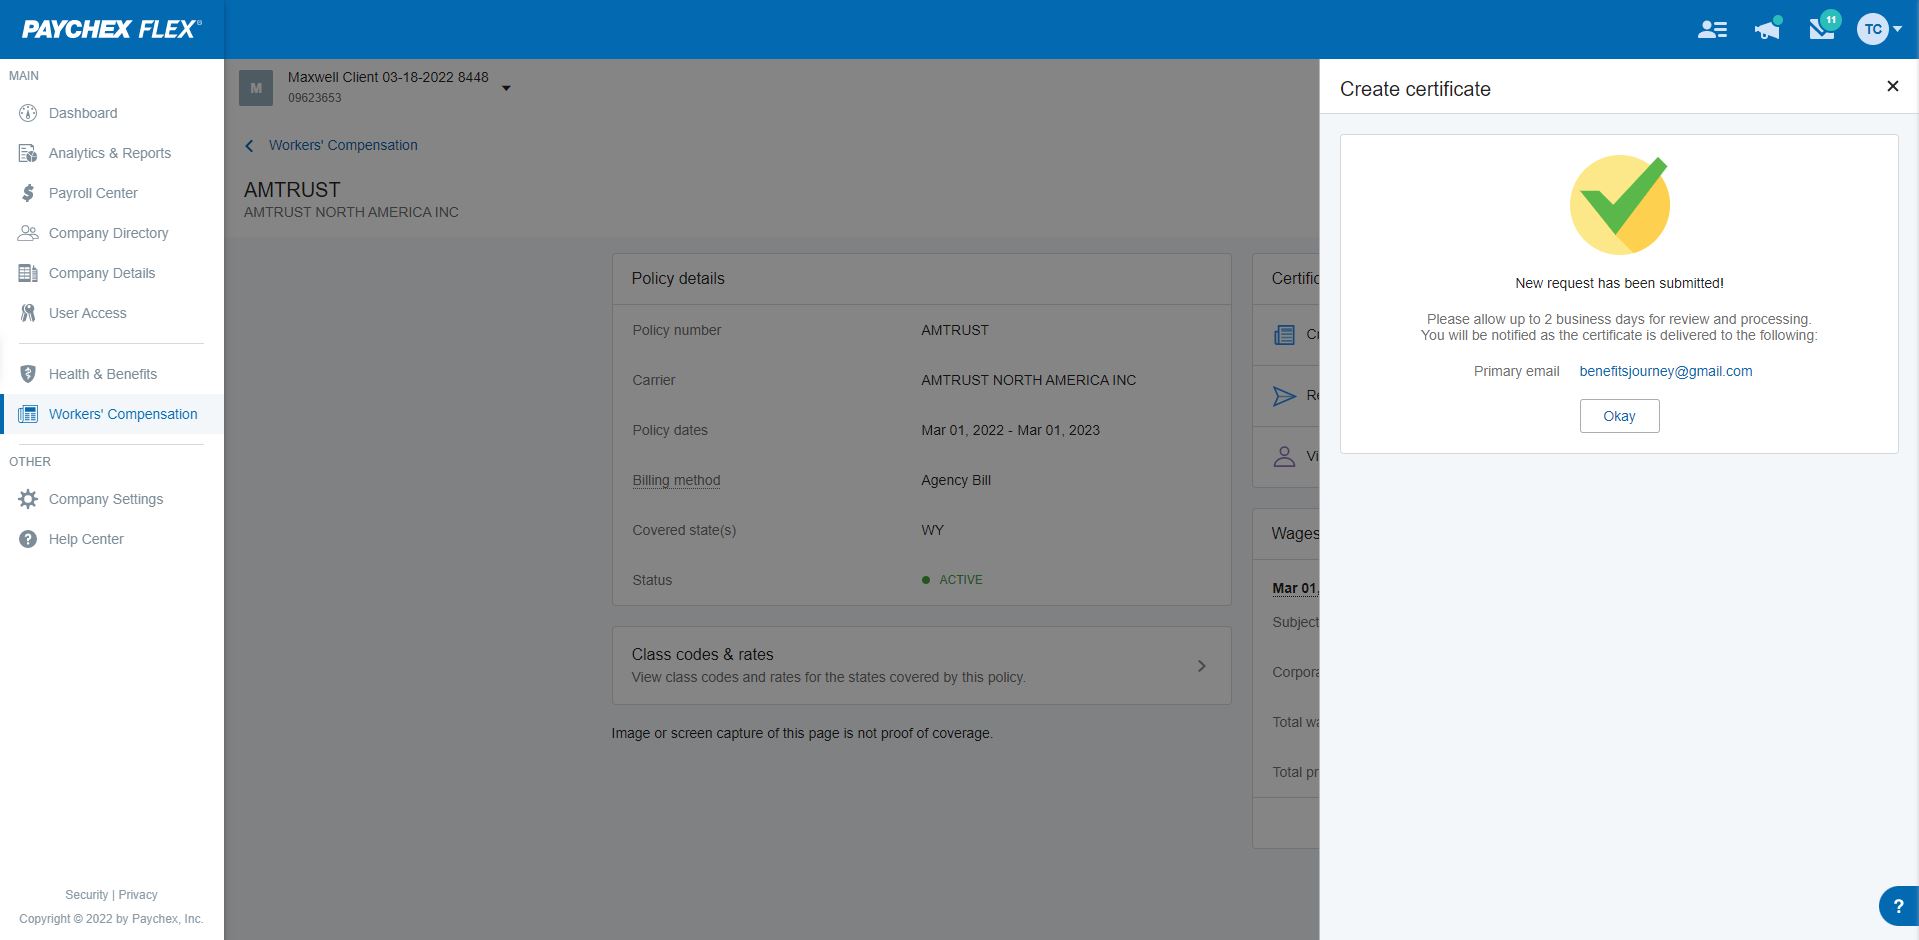
Task: Select Workers' Compensation in sidebar
Action: tap(123, 414)
